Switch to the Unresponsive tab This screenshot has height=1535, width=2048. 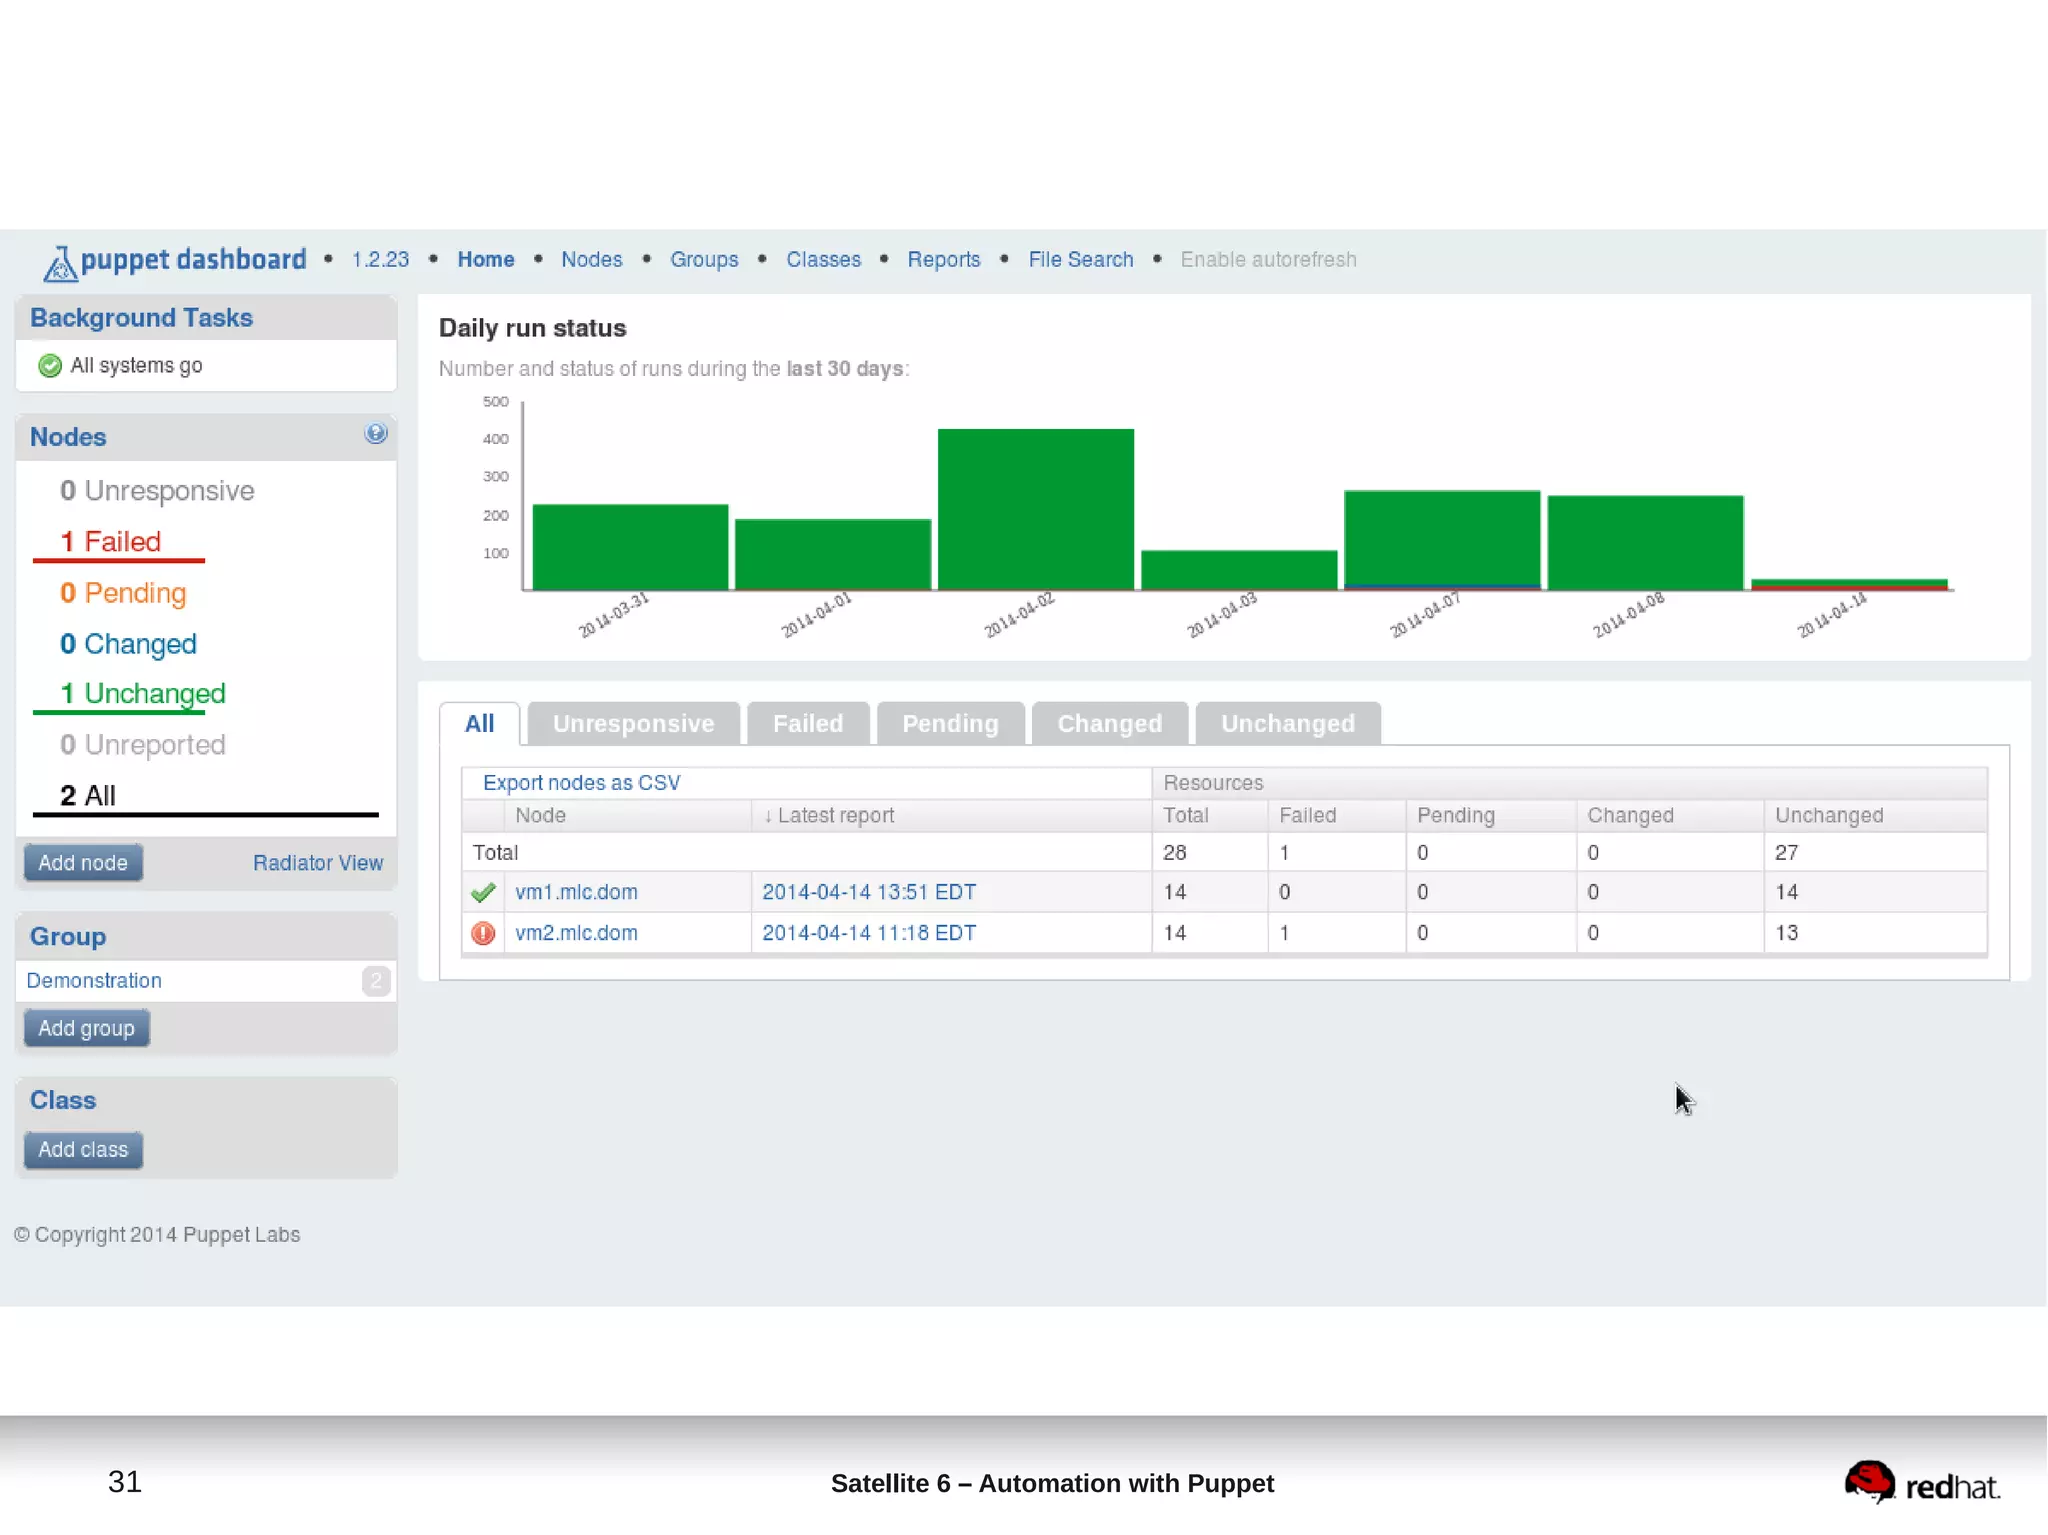tap(634, 724)
